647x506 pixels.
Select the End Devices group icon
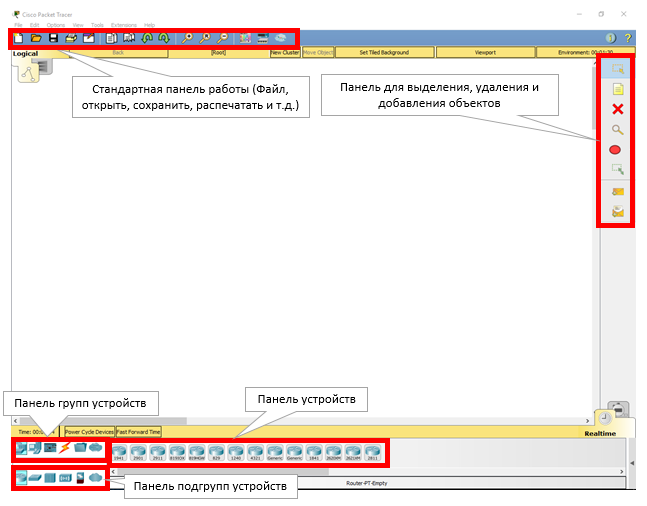click(35, 448)
